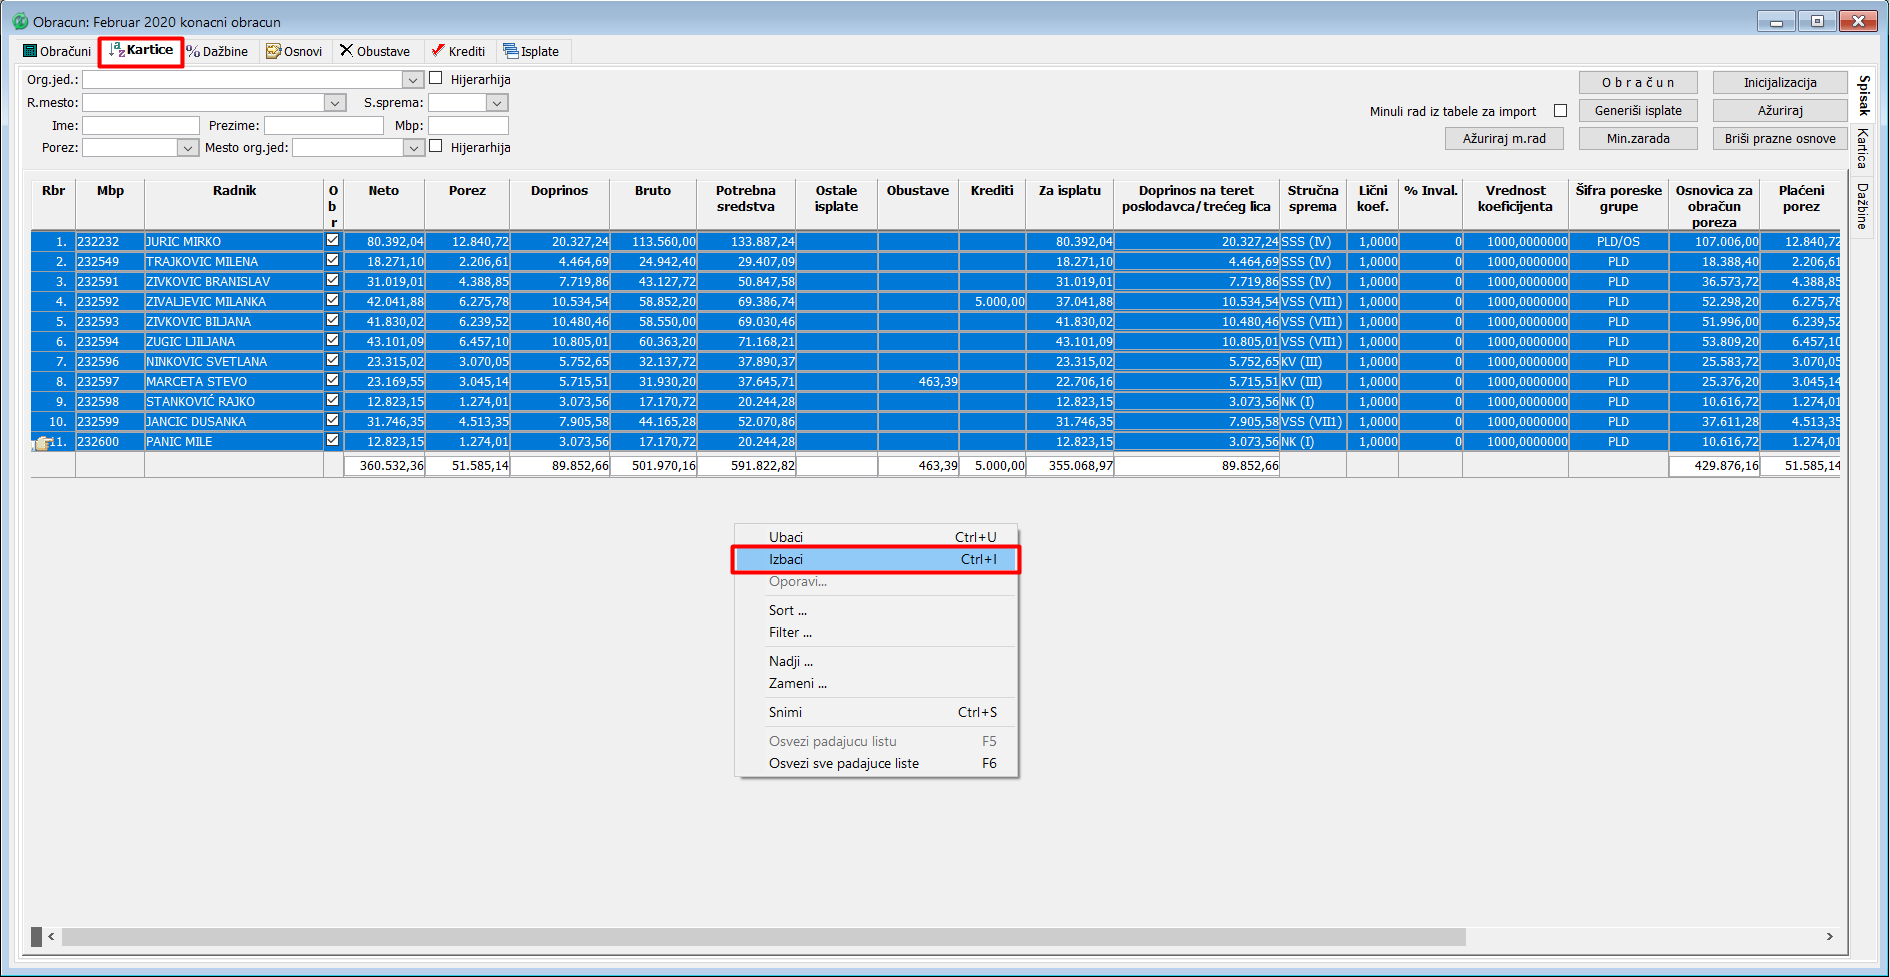Viewport: 1890px width, 977px height.
Task: Click the row pointer hand icon beside PANIC MILE
Action: tap(42, 443)
